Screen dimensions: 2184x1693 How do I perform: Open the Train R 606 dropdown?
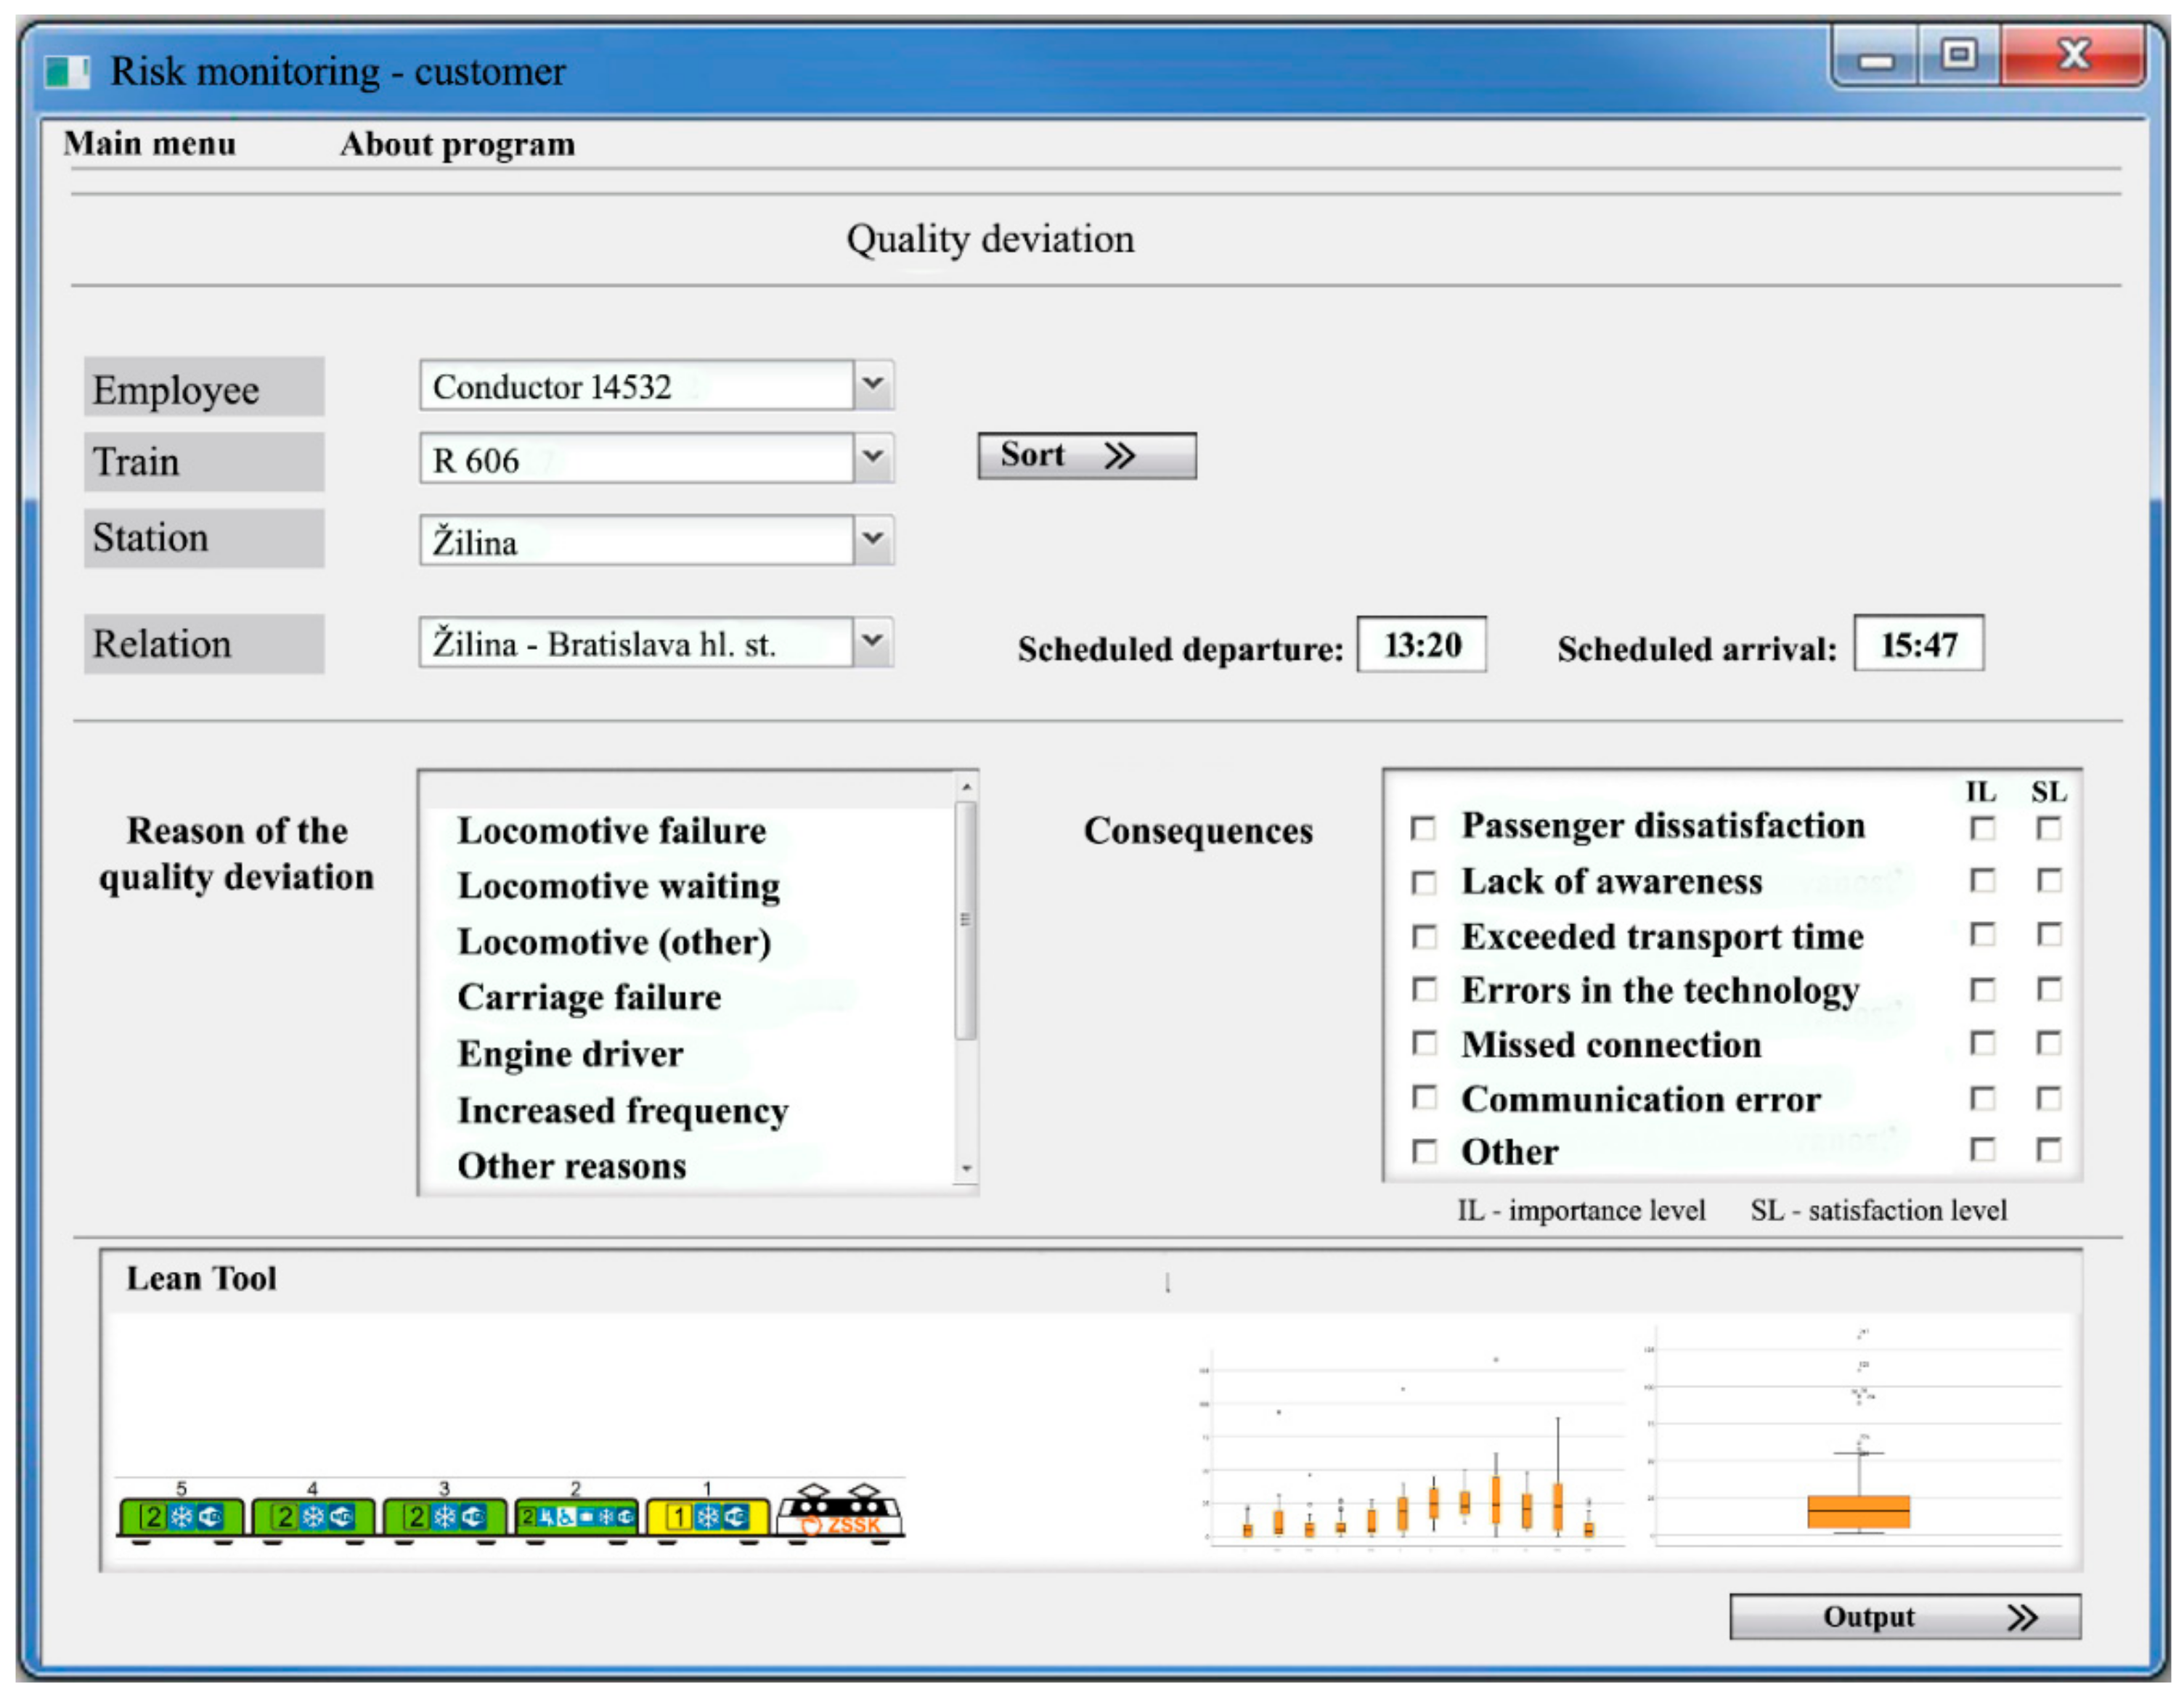click(873, 458)
